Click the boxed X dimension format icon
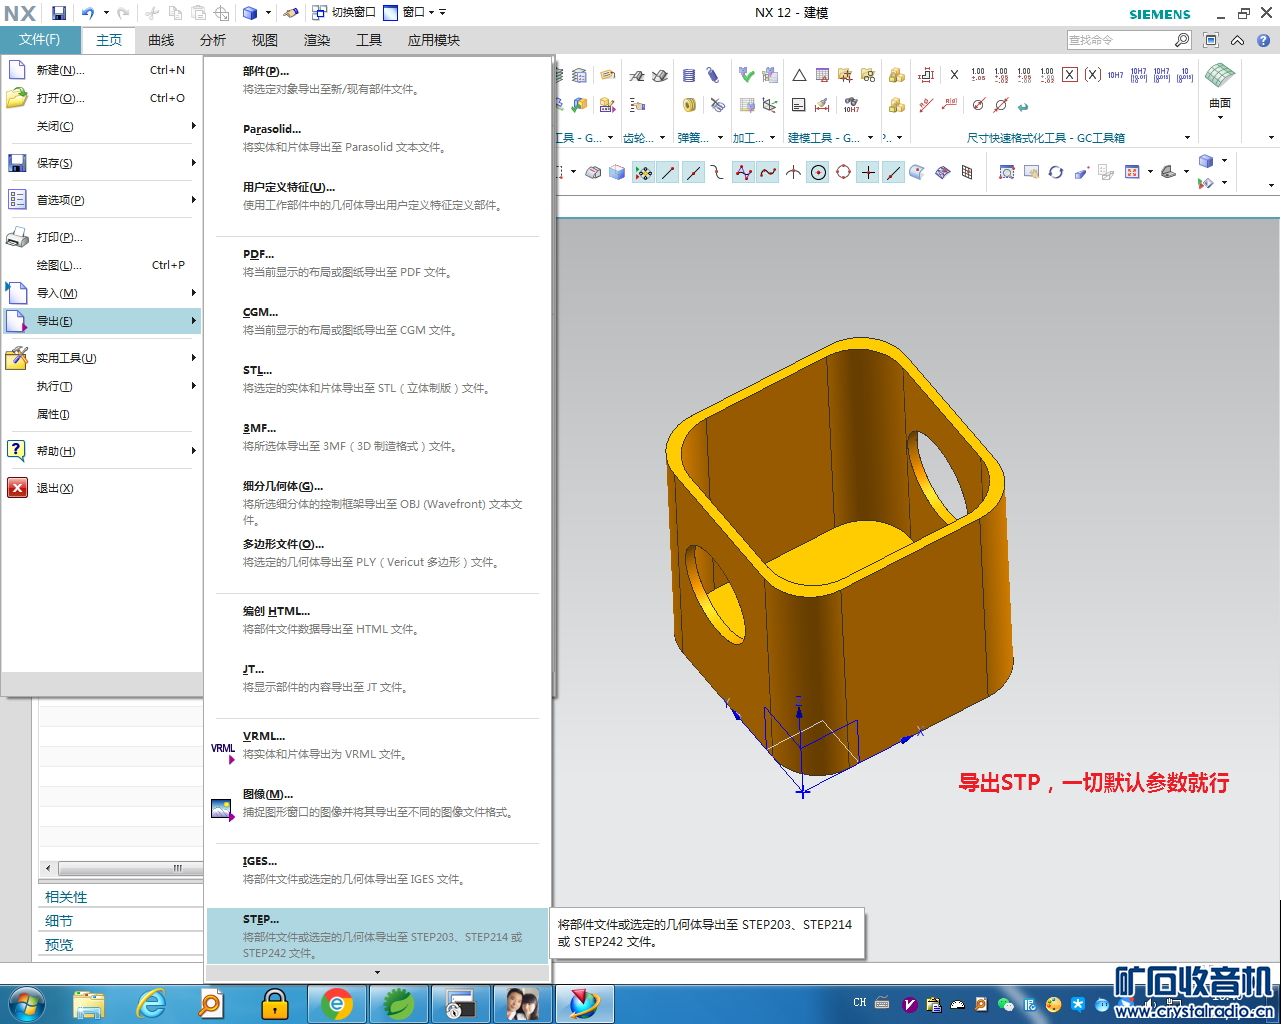The width and height of the screenshot is (1281, 1024). 1070,75
